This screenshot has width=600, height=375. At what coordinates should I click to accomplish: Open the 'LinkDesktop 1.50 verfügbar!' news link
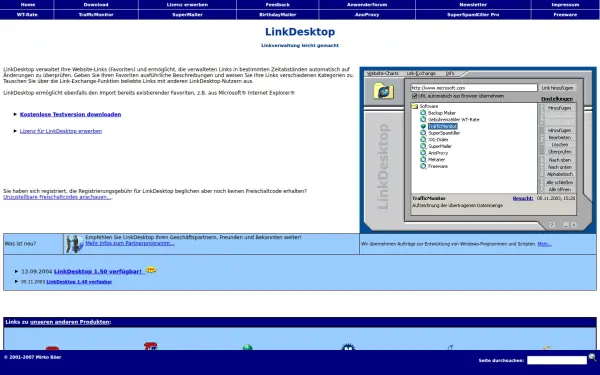(x=99, y=271)
